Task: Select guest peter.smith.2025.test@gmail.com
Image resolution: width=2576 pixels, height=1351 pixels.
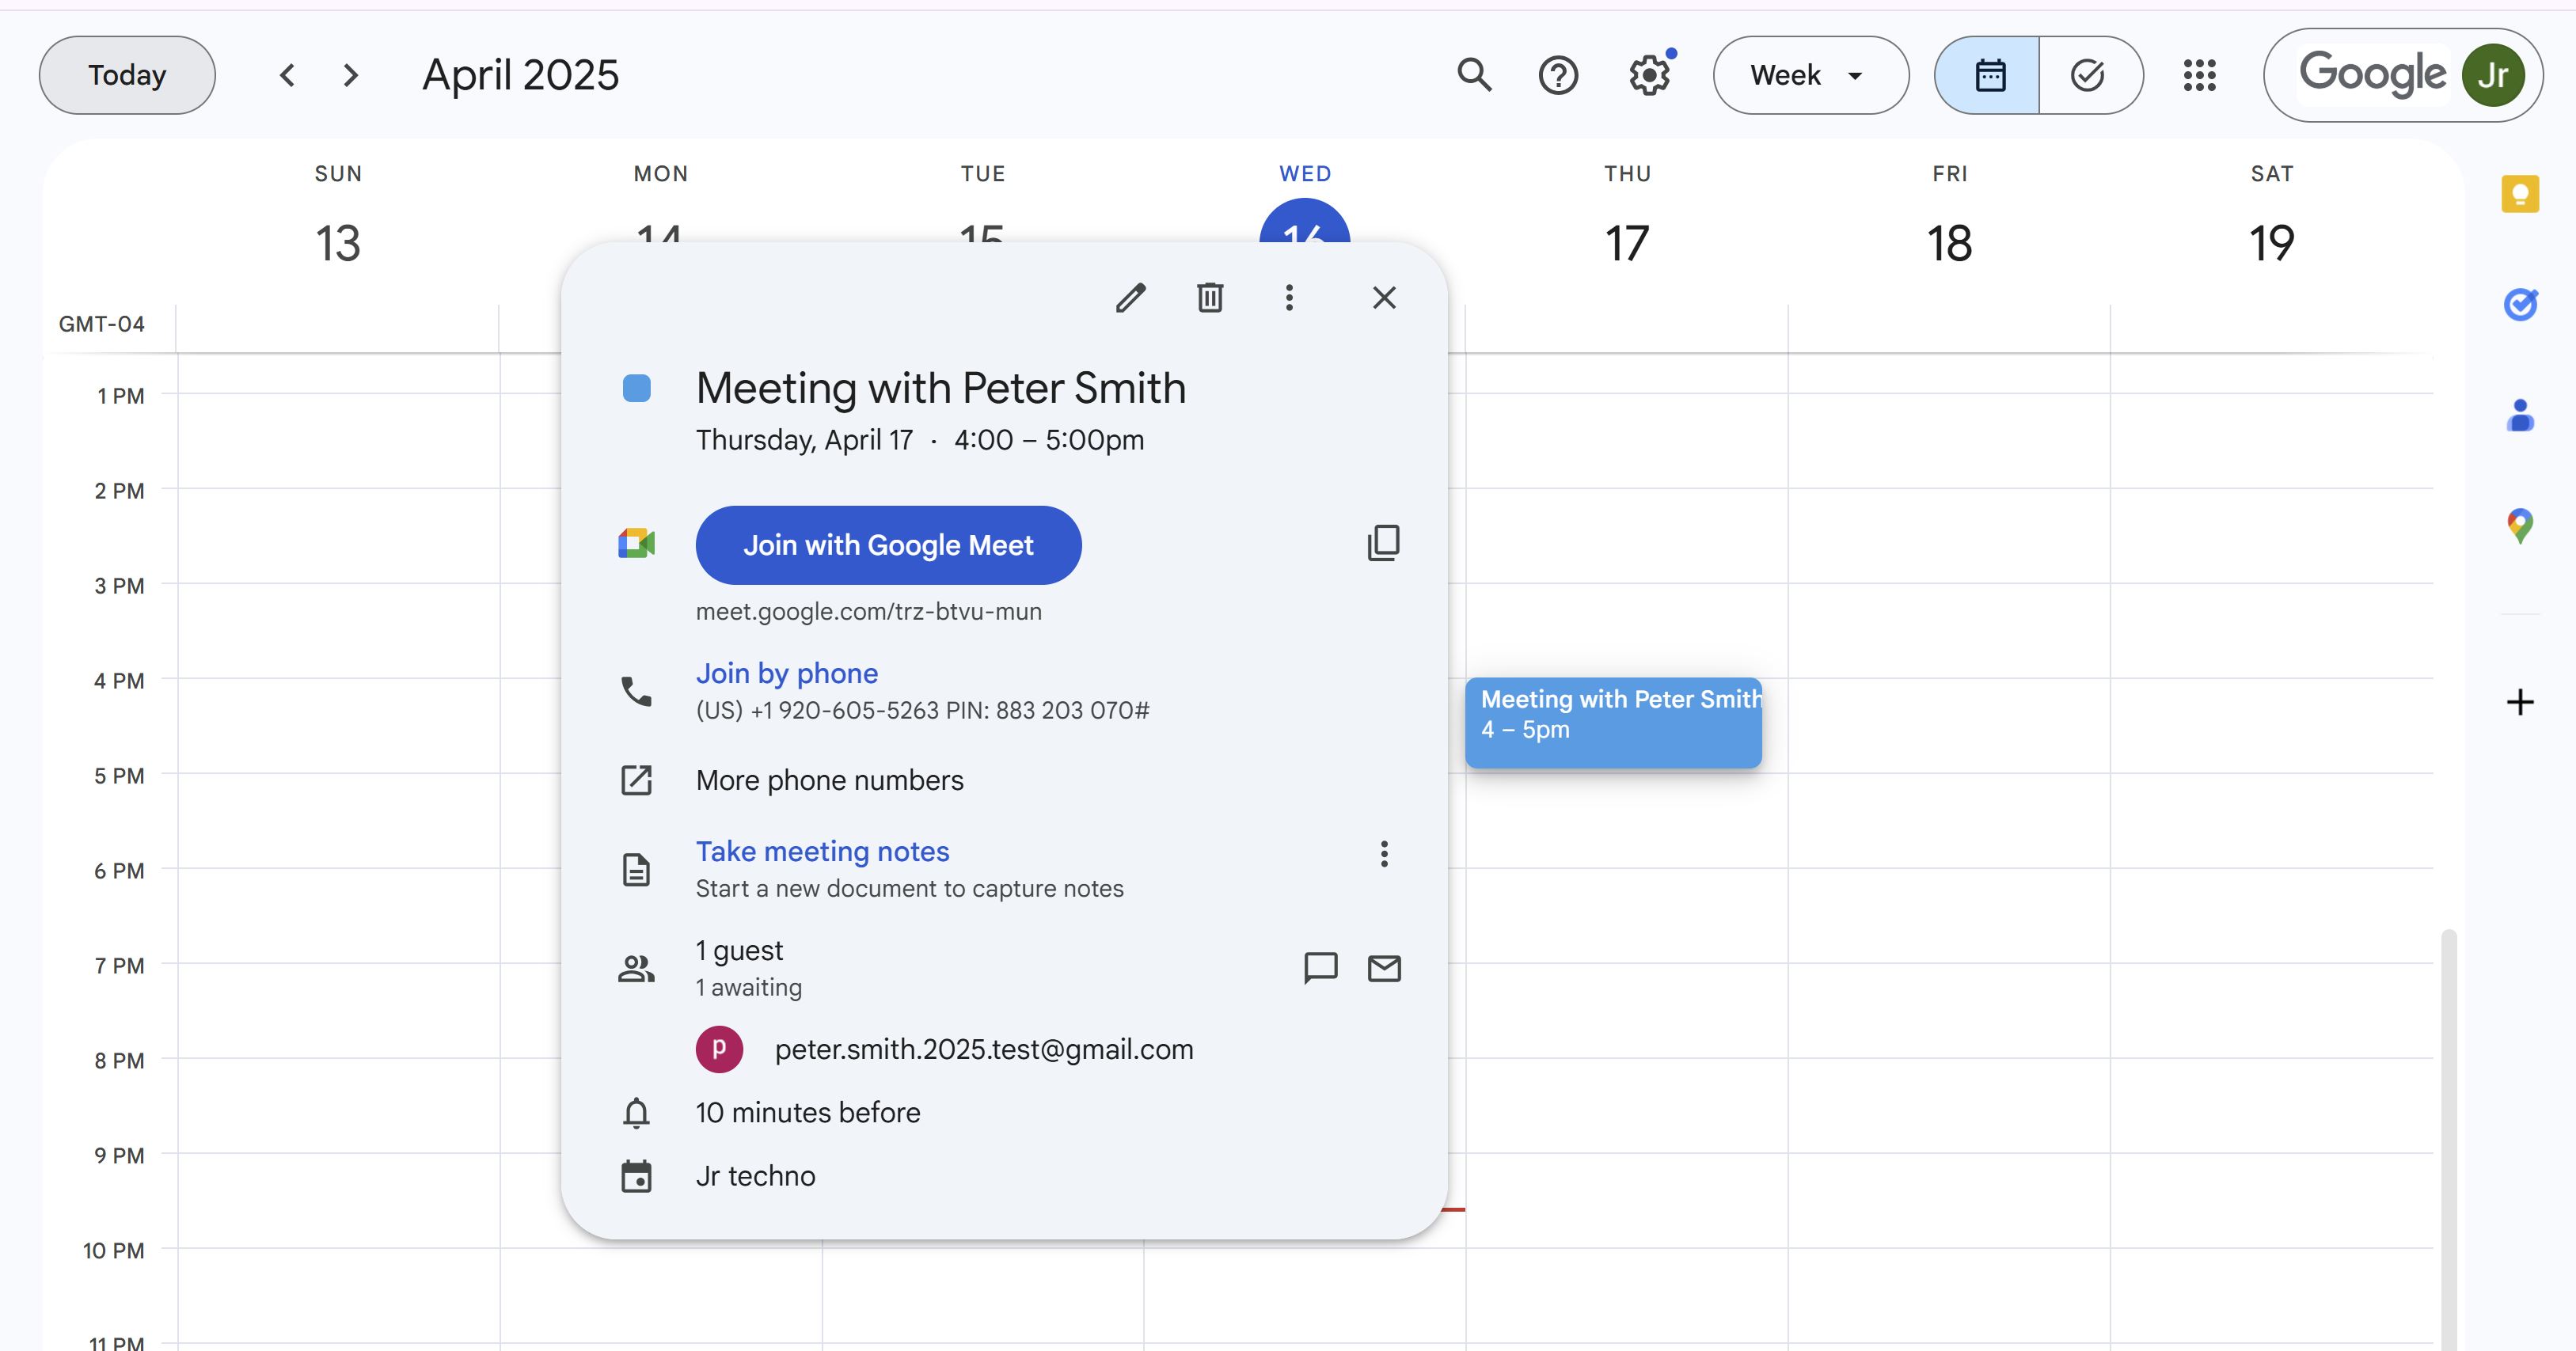Action: (x=984, y=1049)
